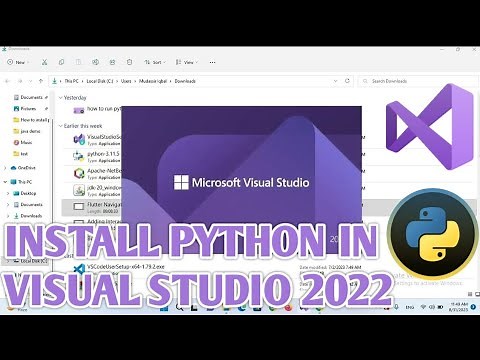Expand Downloads under This PC
The height and width of the screenshot is (360, 480).
coord(8,216)
